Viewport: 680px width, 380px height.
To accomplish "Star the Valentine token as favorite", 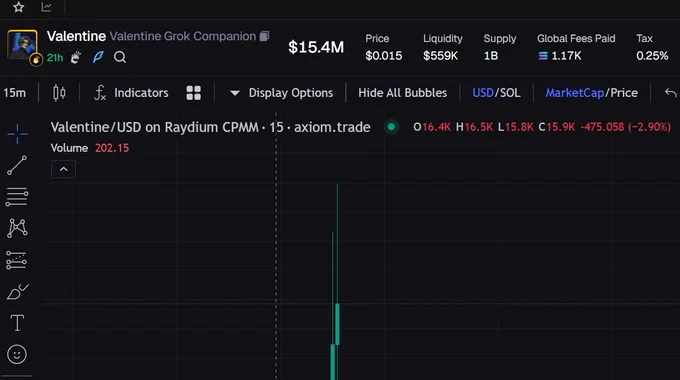I will click(x=18, y=7).
